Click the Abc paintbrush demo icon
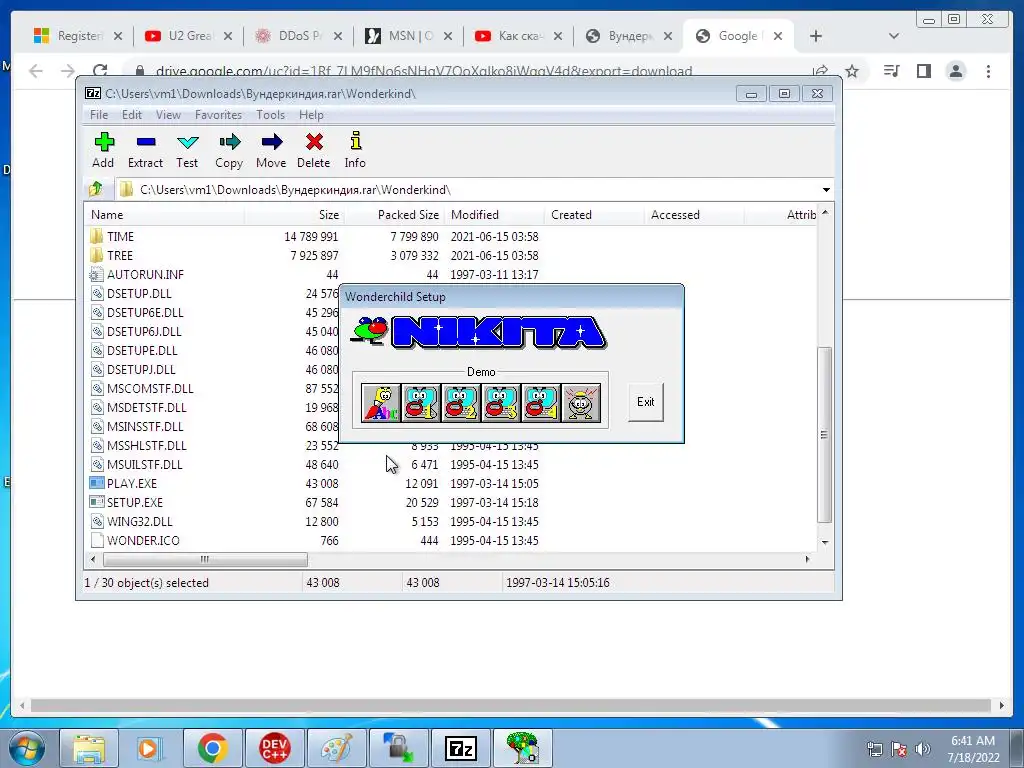This screenshot has width=1024, height=768. click(381, 402)
